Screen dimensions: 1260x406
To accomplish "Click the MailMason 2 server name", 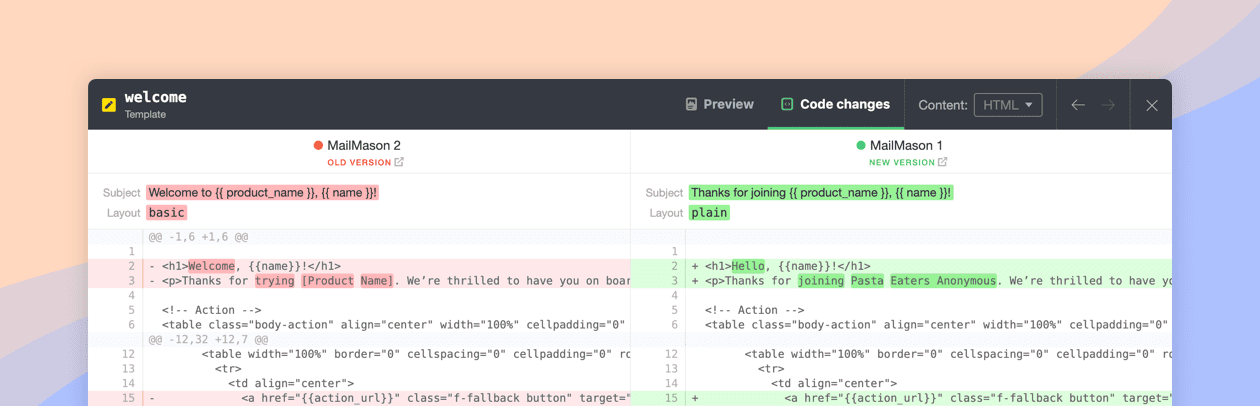I will [x=364, y=145].
